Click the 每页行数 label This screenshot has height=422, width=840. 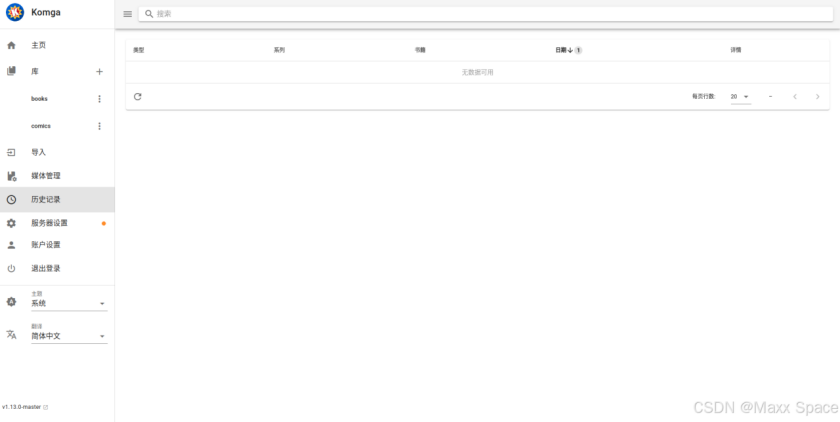(703, 96)
